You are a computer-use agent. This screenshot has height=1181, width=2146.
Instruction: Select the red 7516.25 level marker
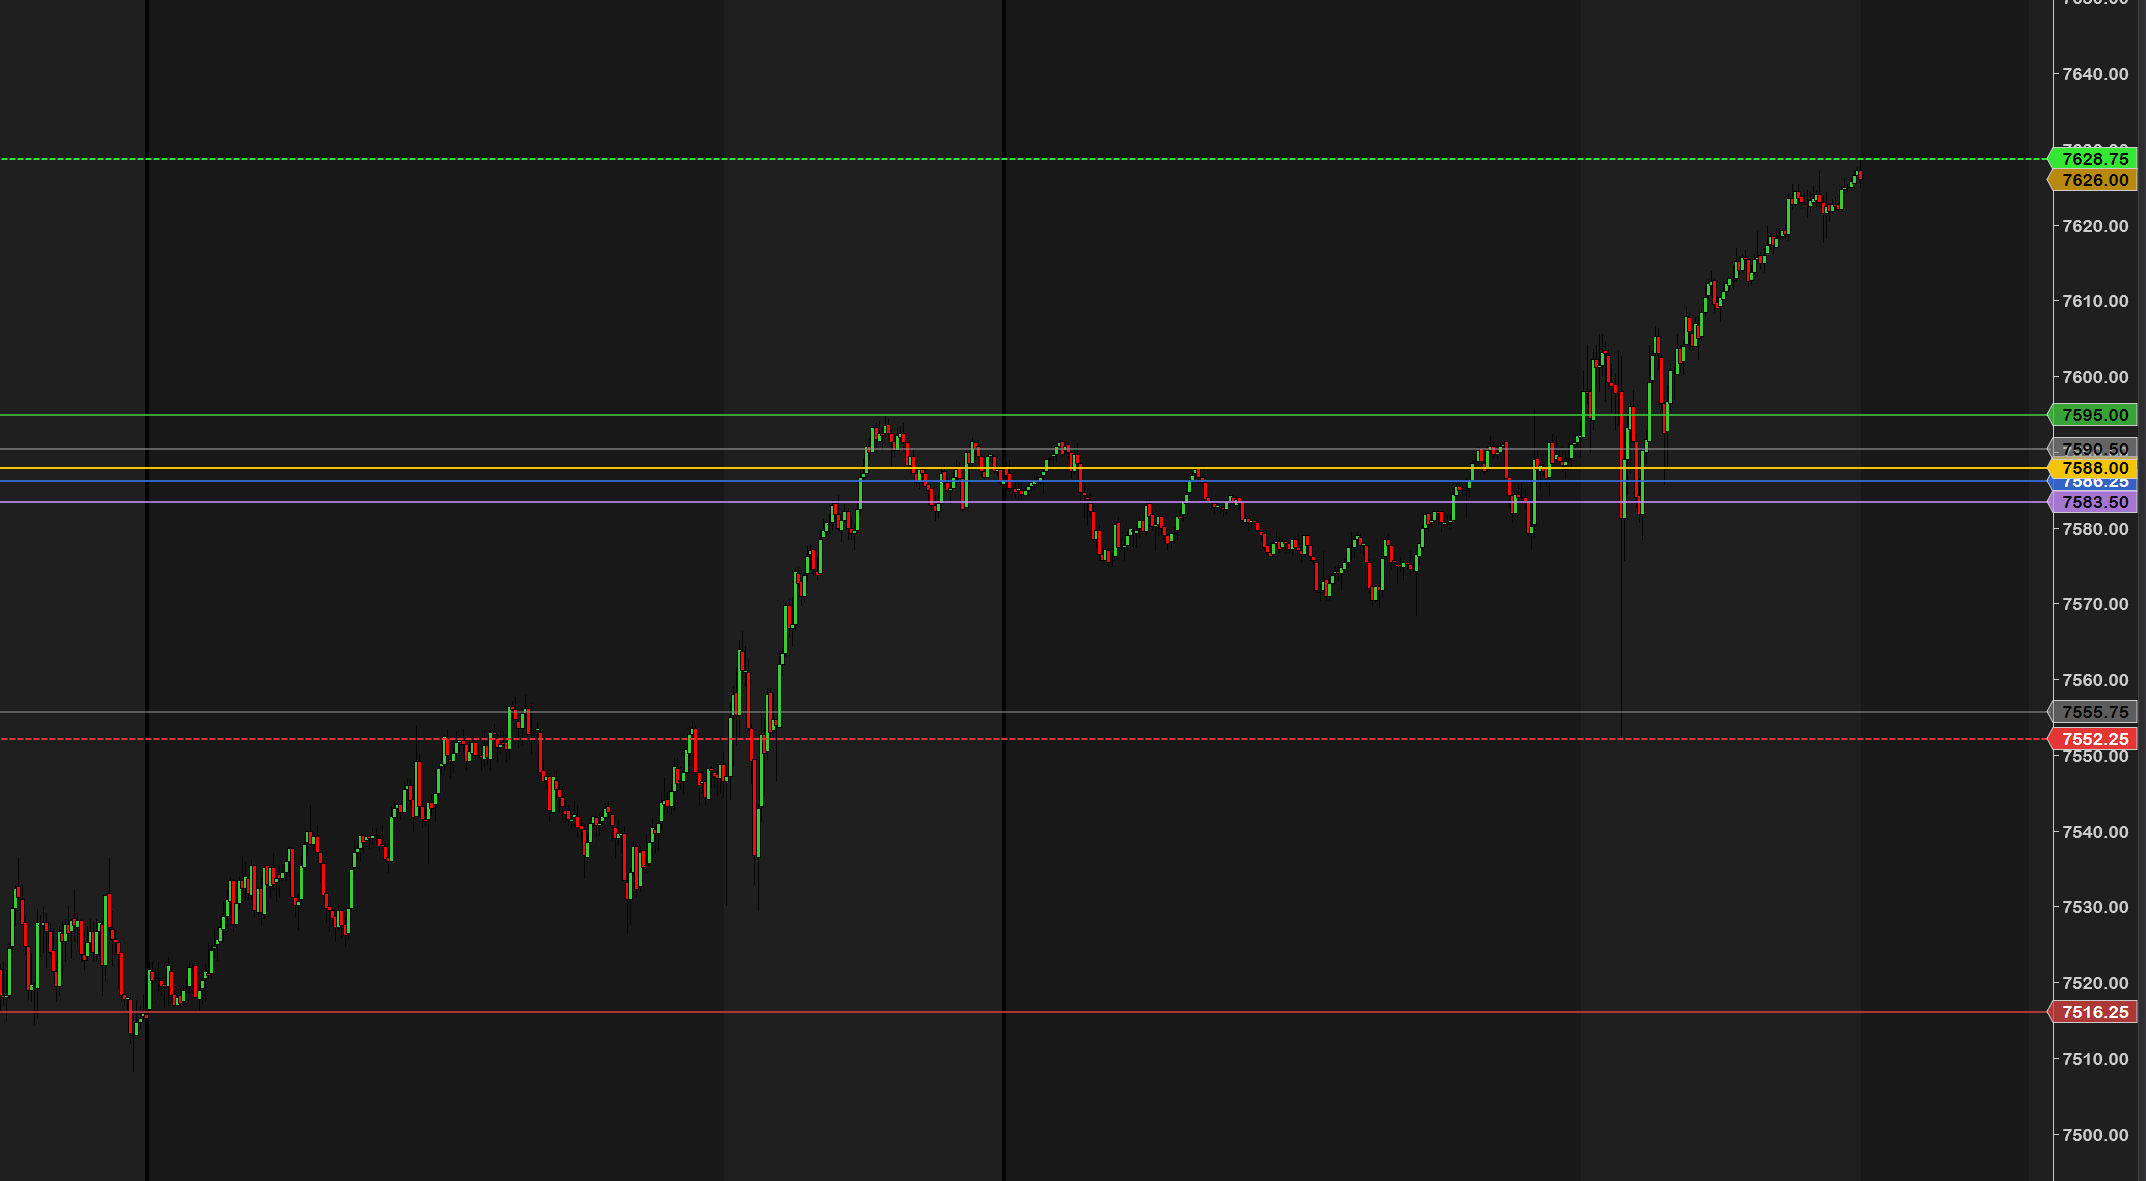[2093, 1012]
